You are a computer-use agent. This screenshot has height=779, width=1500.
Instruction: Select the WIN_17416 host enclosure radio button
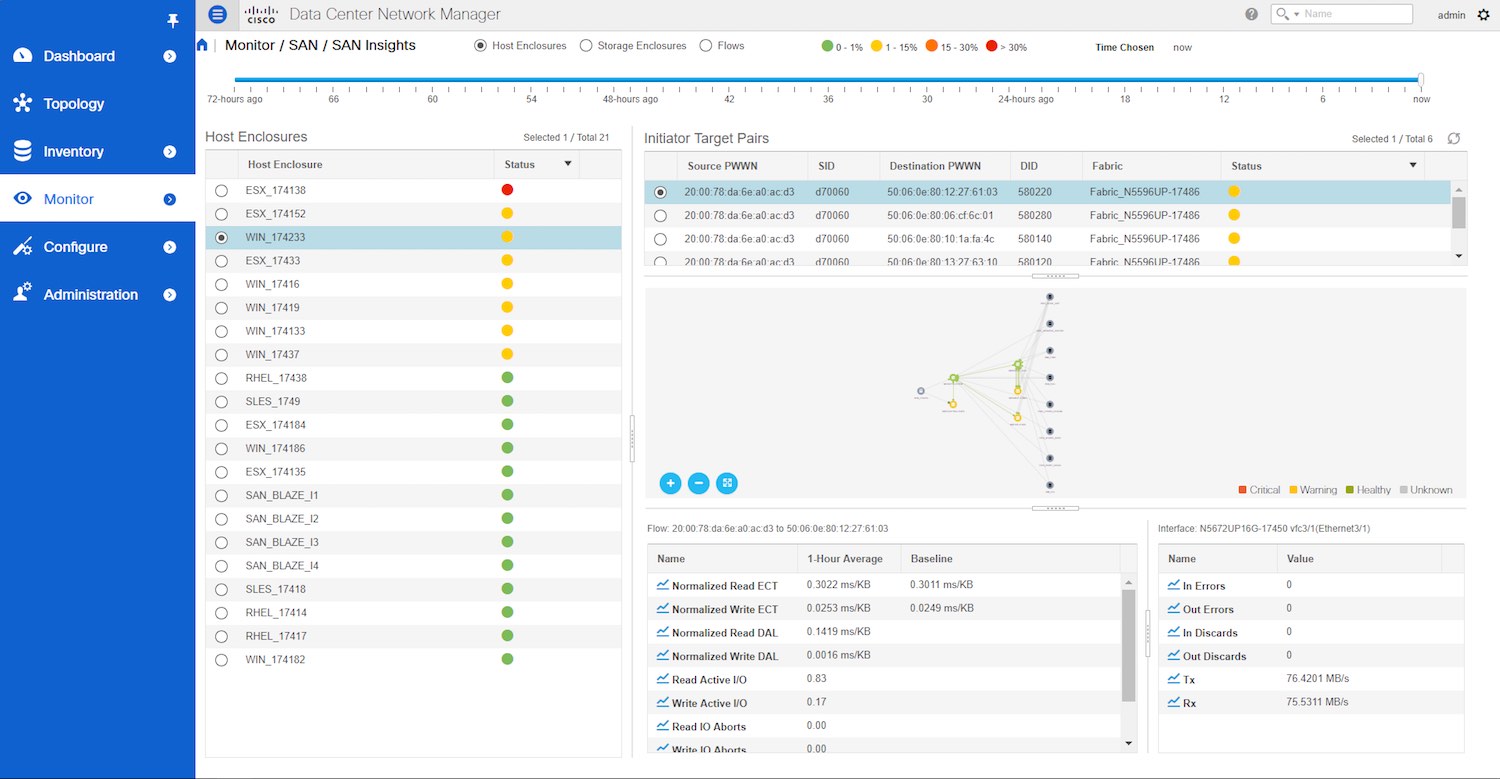(x=221, y=284)
